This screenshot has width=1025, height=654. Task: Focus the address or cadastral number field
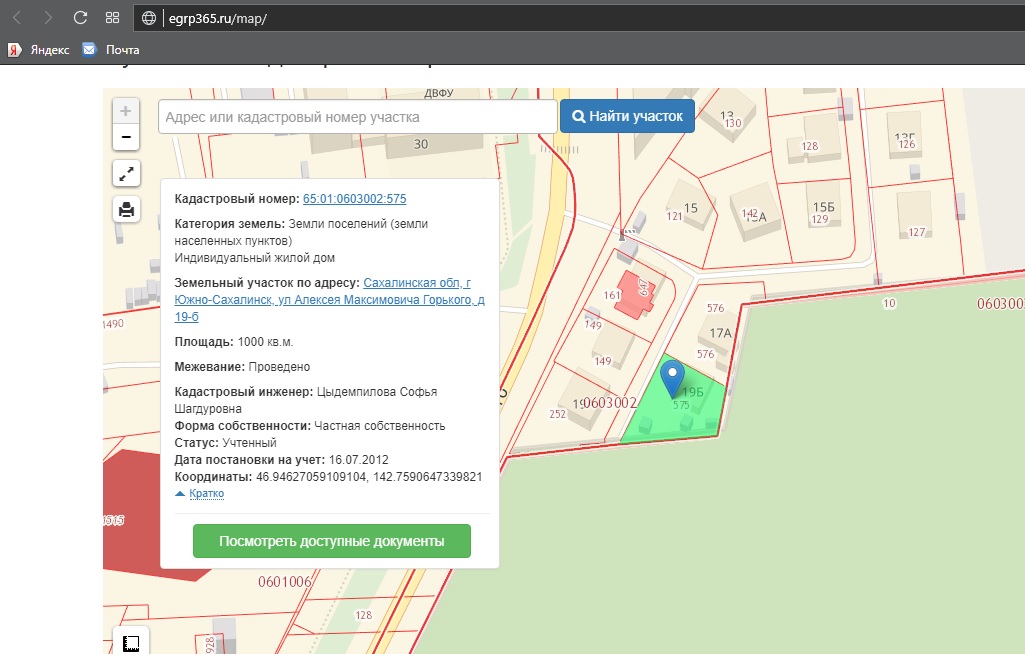pyautogui.click(x=357, y=117)
